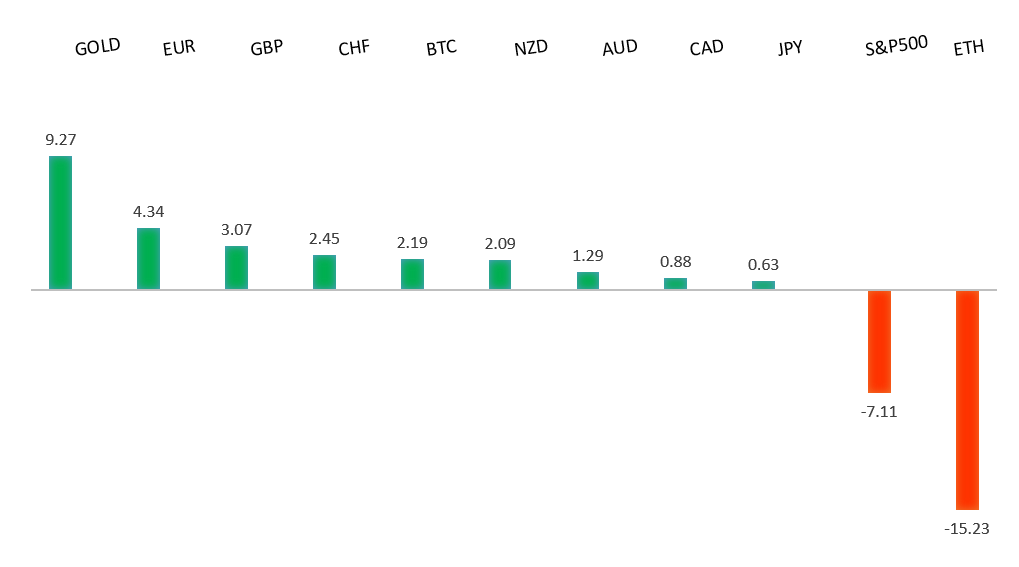This screenshot has height=567, width=1019.
Task: Click the S&P500 category label
Action: [897, 45]
